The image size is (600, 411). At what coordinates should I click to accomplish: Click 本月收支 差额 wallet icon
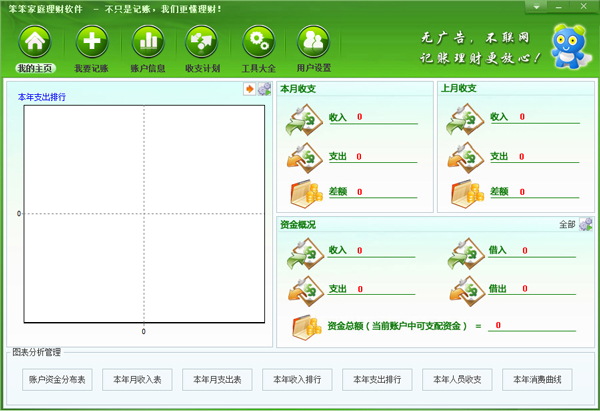(x=307, y=194)
